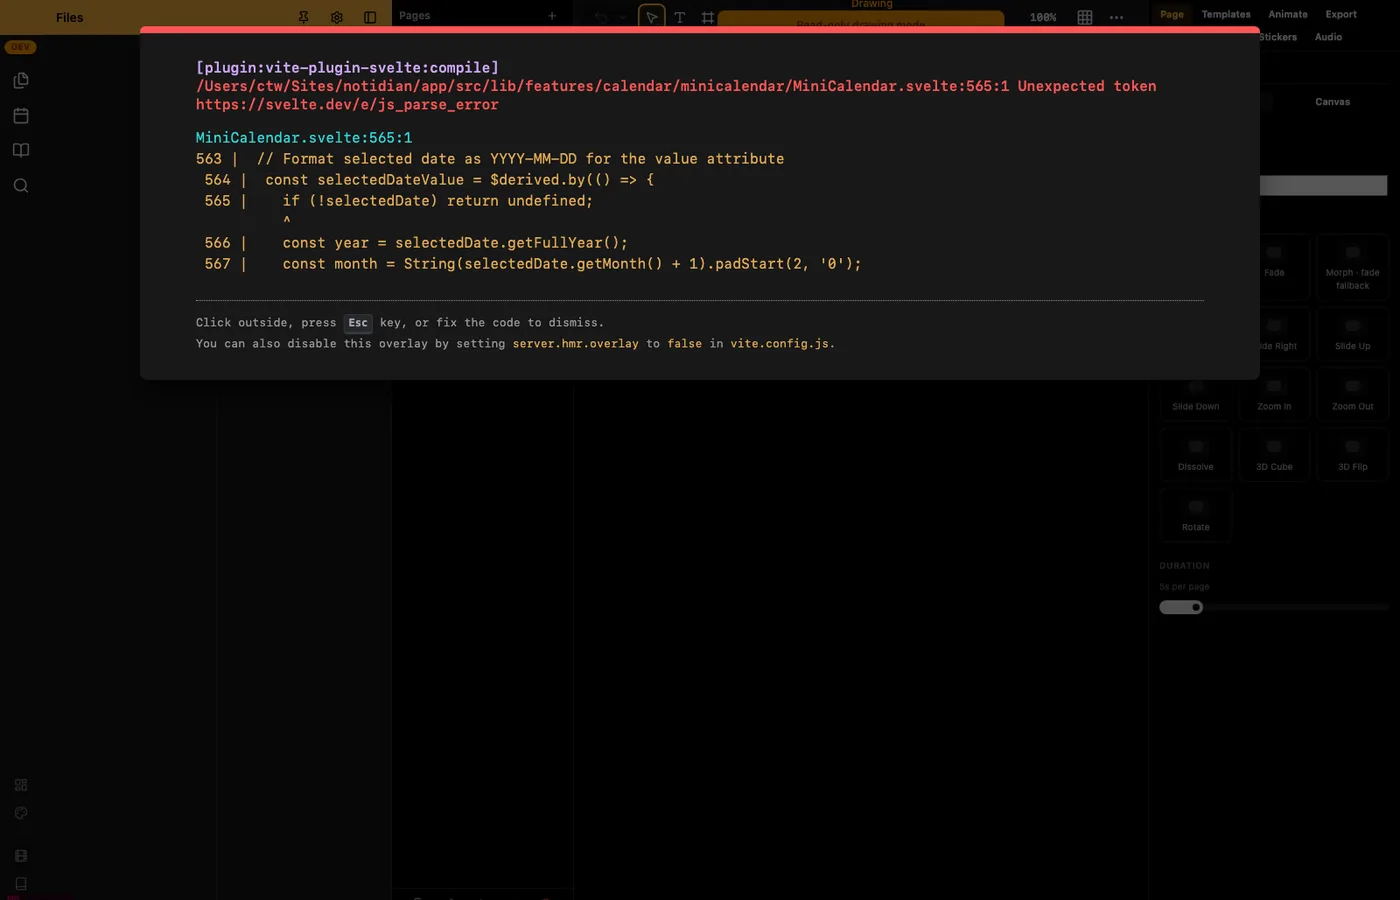This screenshot has height=900, width=1400.
Task: Open Files panel settings gear
Action: 337,17
